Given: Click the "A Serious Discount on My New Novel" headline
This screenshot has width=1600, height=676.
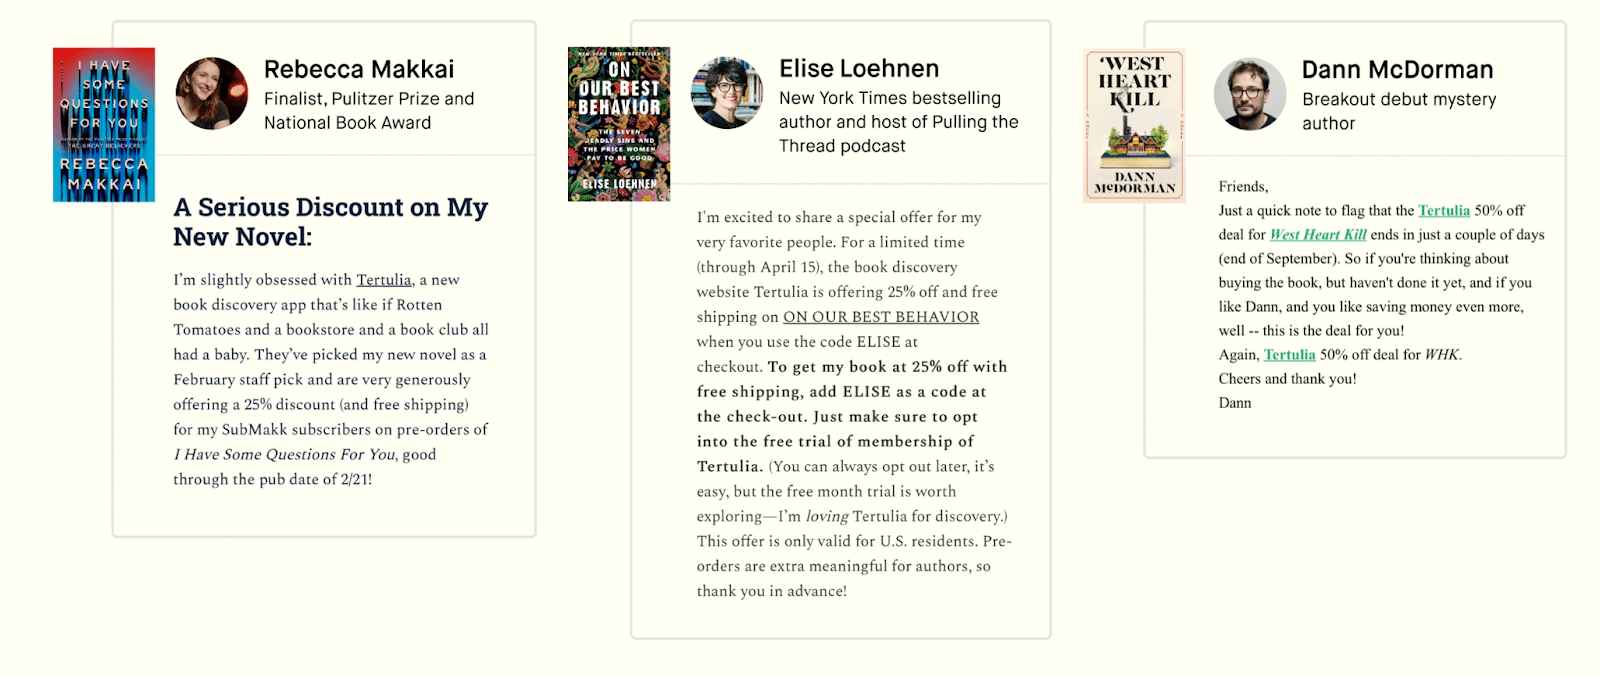Looking at the screenshot, I should pyautogui.click(x=330, y=222).
